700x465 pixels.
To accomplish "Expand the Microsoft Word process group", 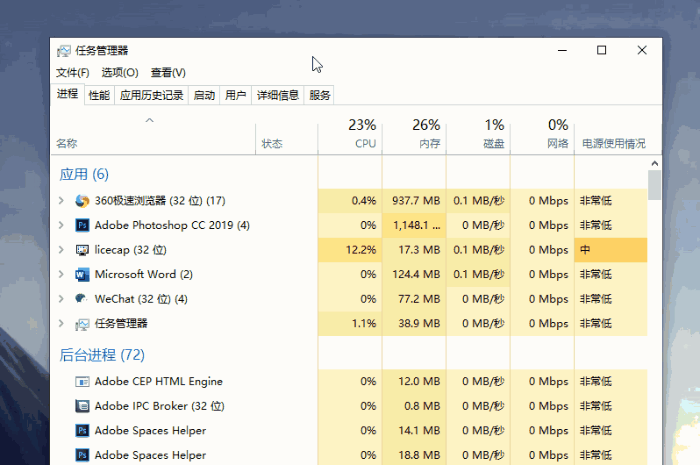I will tap(61, 274).
